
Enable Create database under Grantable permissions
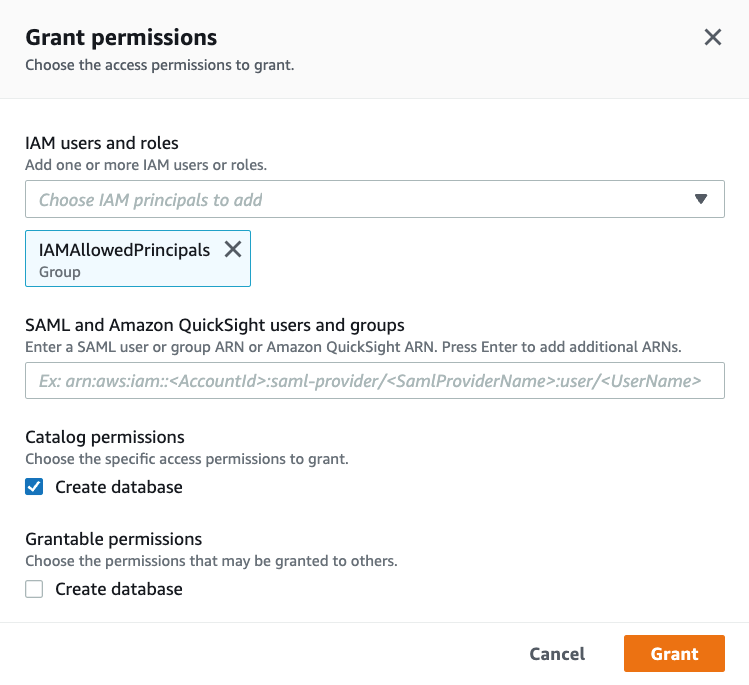35,589
